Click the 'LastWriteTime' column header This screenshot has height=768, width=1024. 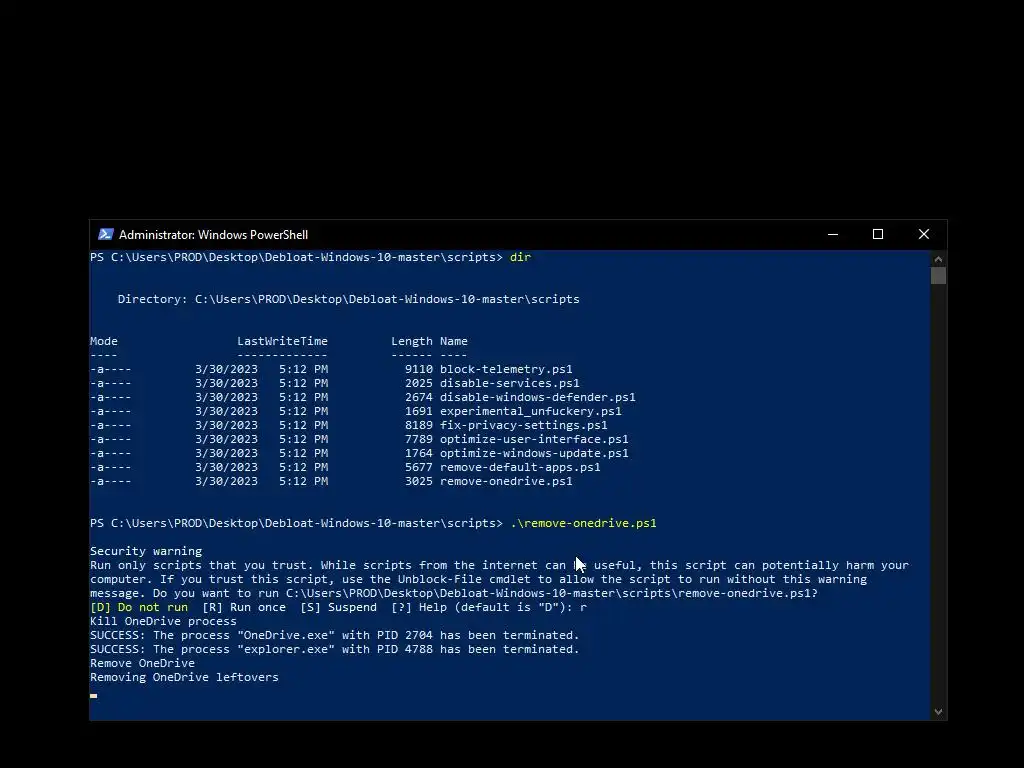click(282, 341)
